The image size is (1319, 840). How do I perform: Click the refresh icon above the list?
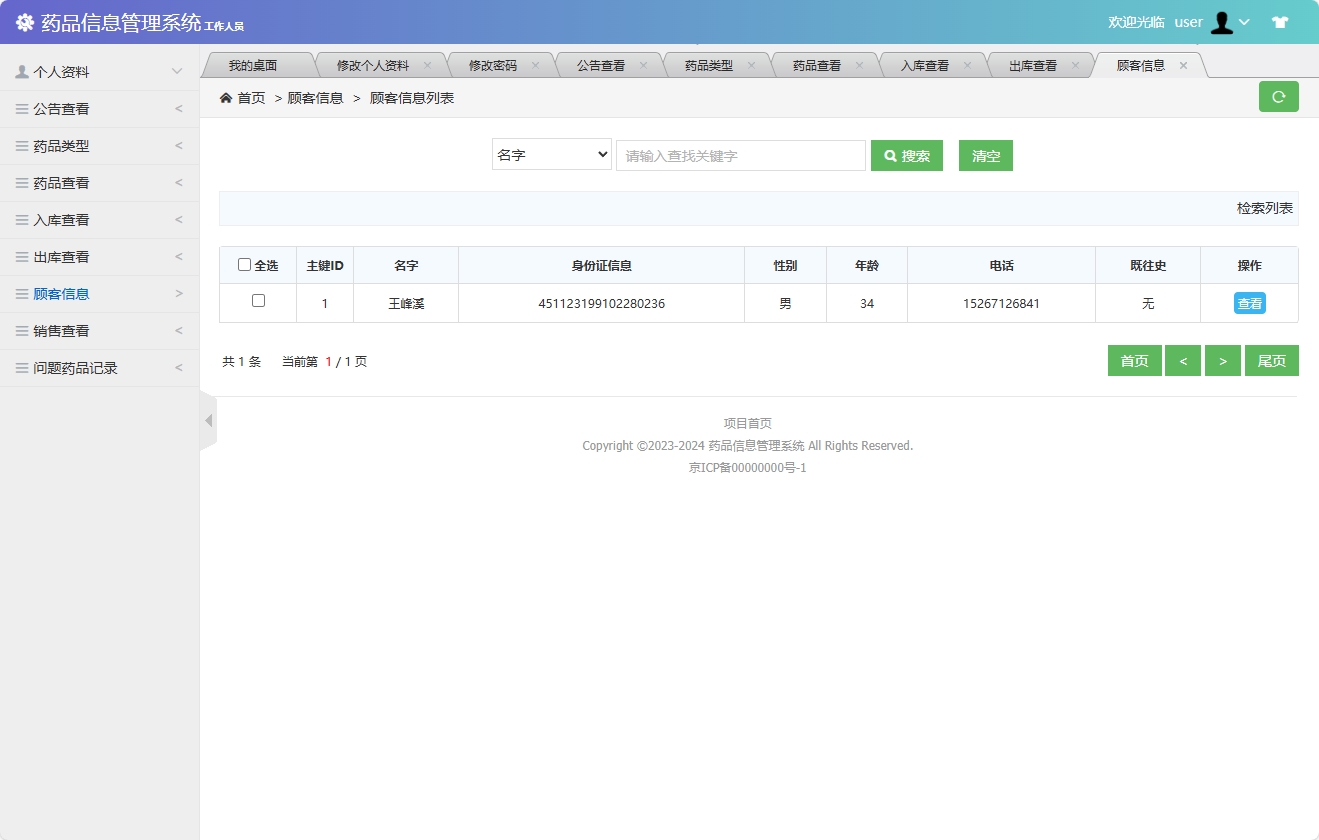click(x=1278, y=96)
